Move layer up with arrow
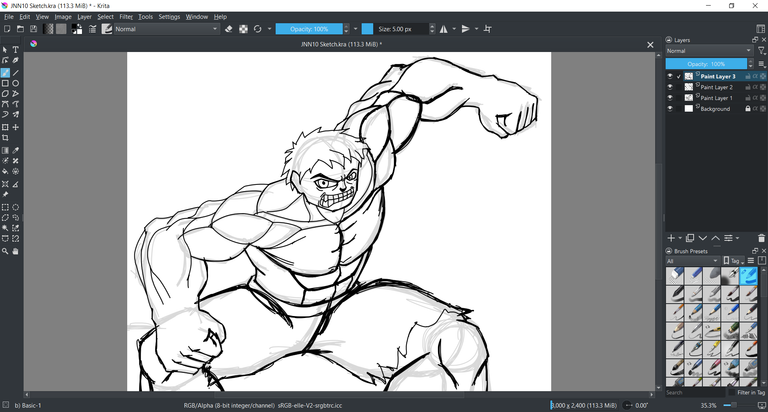 [x=716, y=238]
